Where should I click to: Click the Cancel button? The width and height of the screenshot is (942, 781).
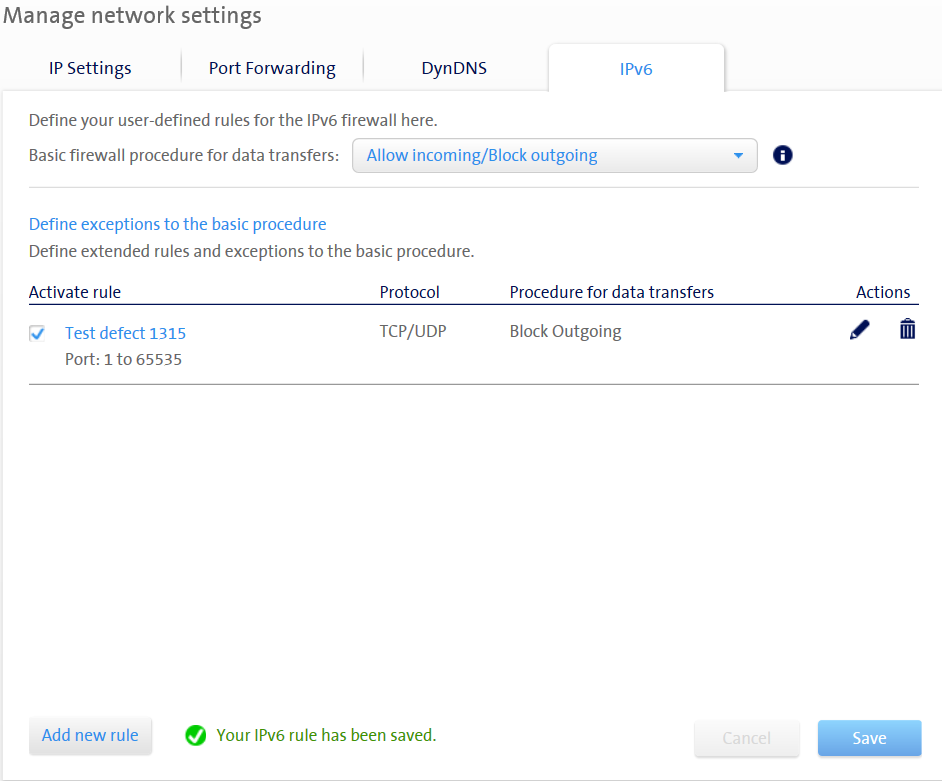[x=746, y=738]
